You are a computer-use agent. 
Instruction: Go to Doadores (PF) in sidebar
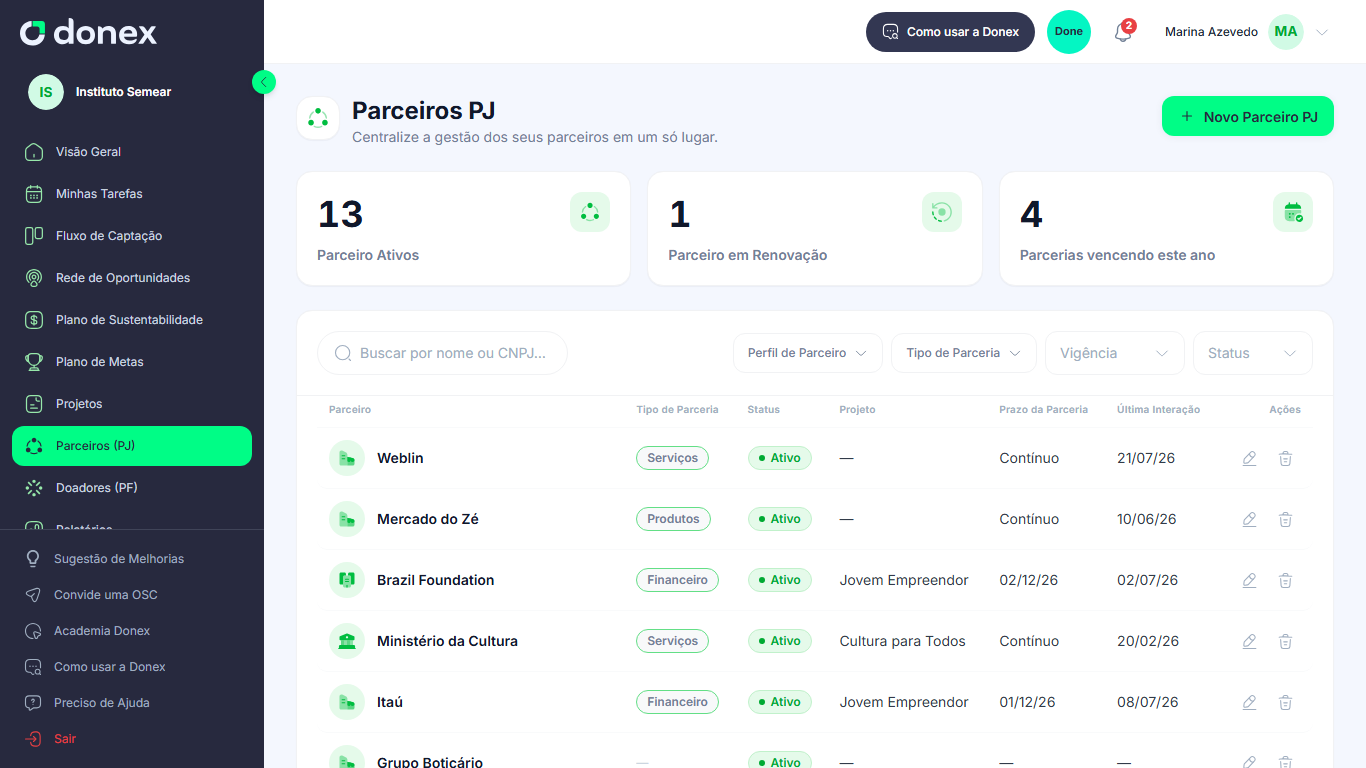132,488
